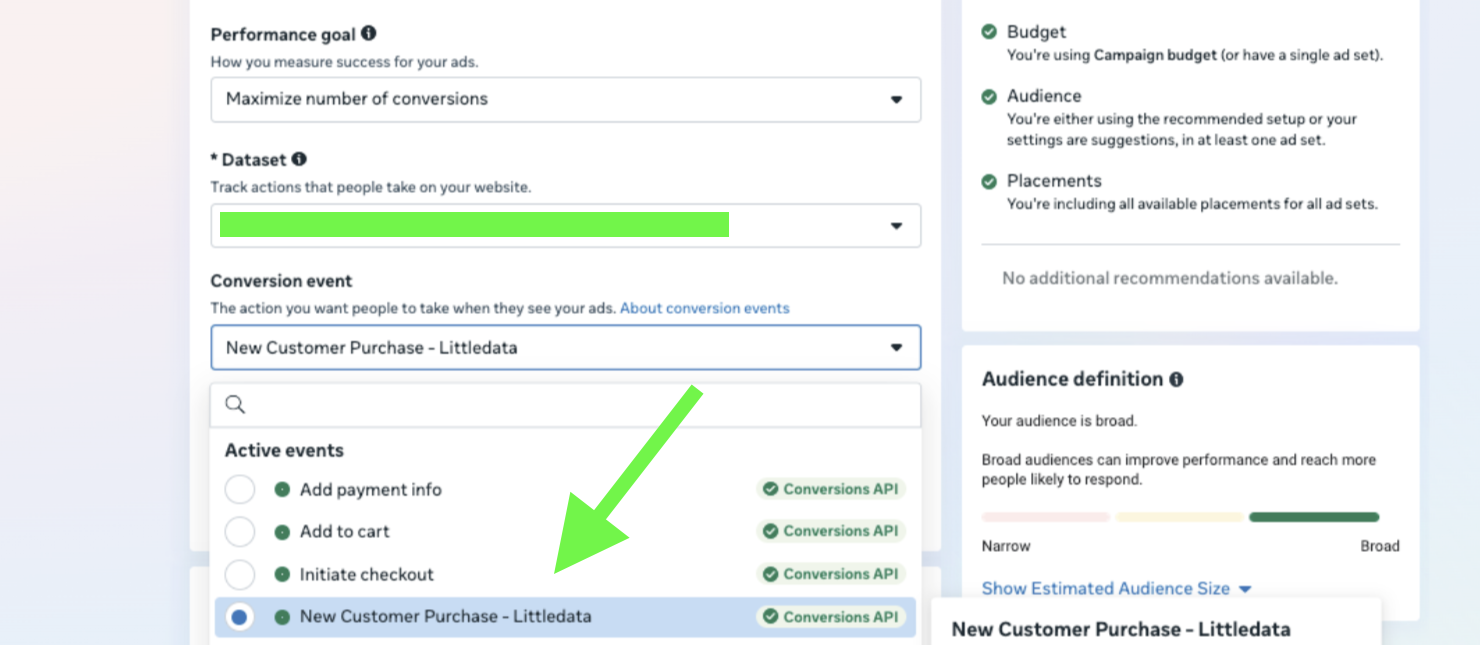
Task: Choose New Customer Purchase - Littledata event
Action: 445,617
